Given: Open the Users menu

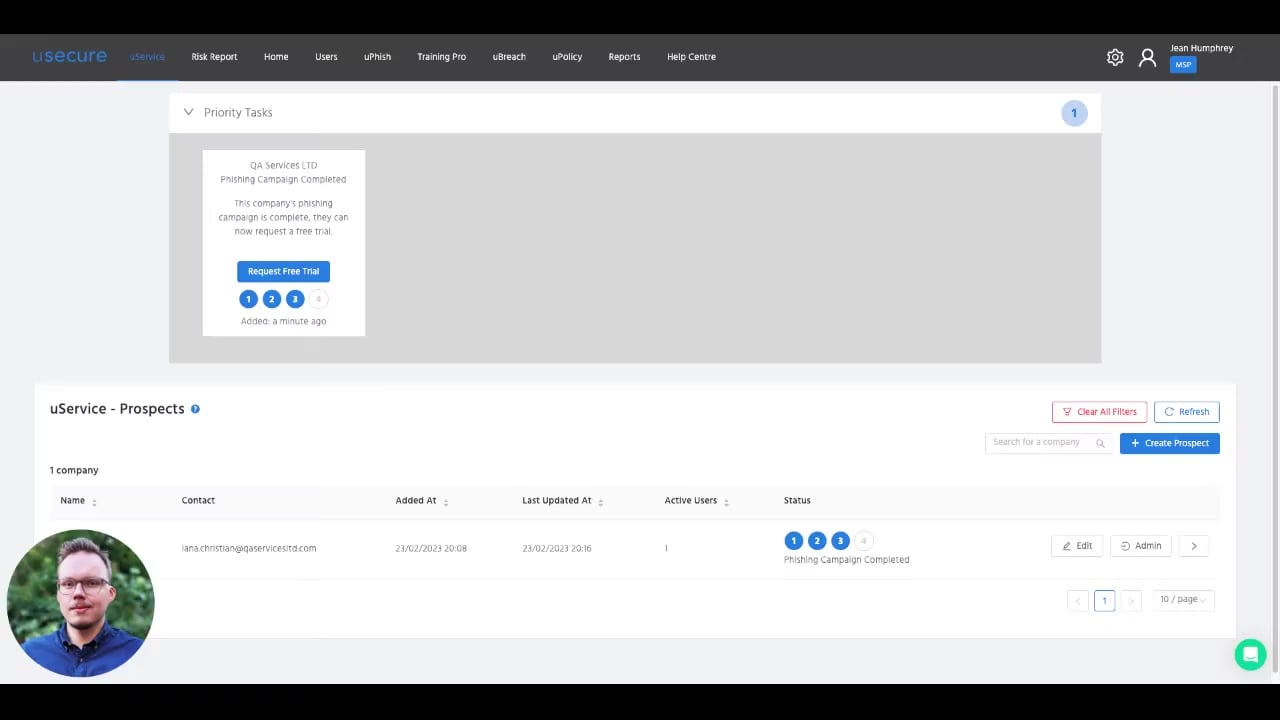Looking at the screenshot, I should [326, 57].
